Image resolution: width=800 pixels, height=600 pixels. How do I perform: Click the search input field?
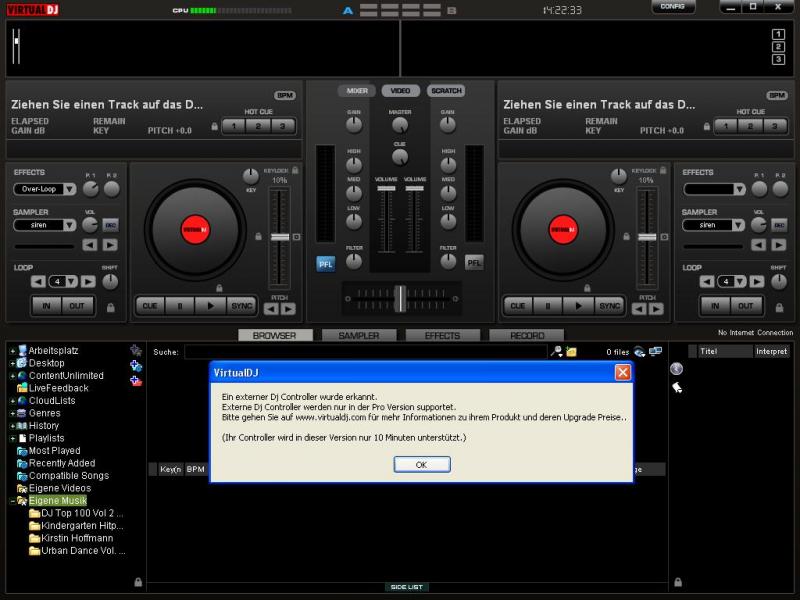tap(366, 352)
